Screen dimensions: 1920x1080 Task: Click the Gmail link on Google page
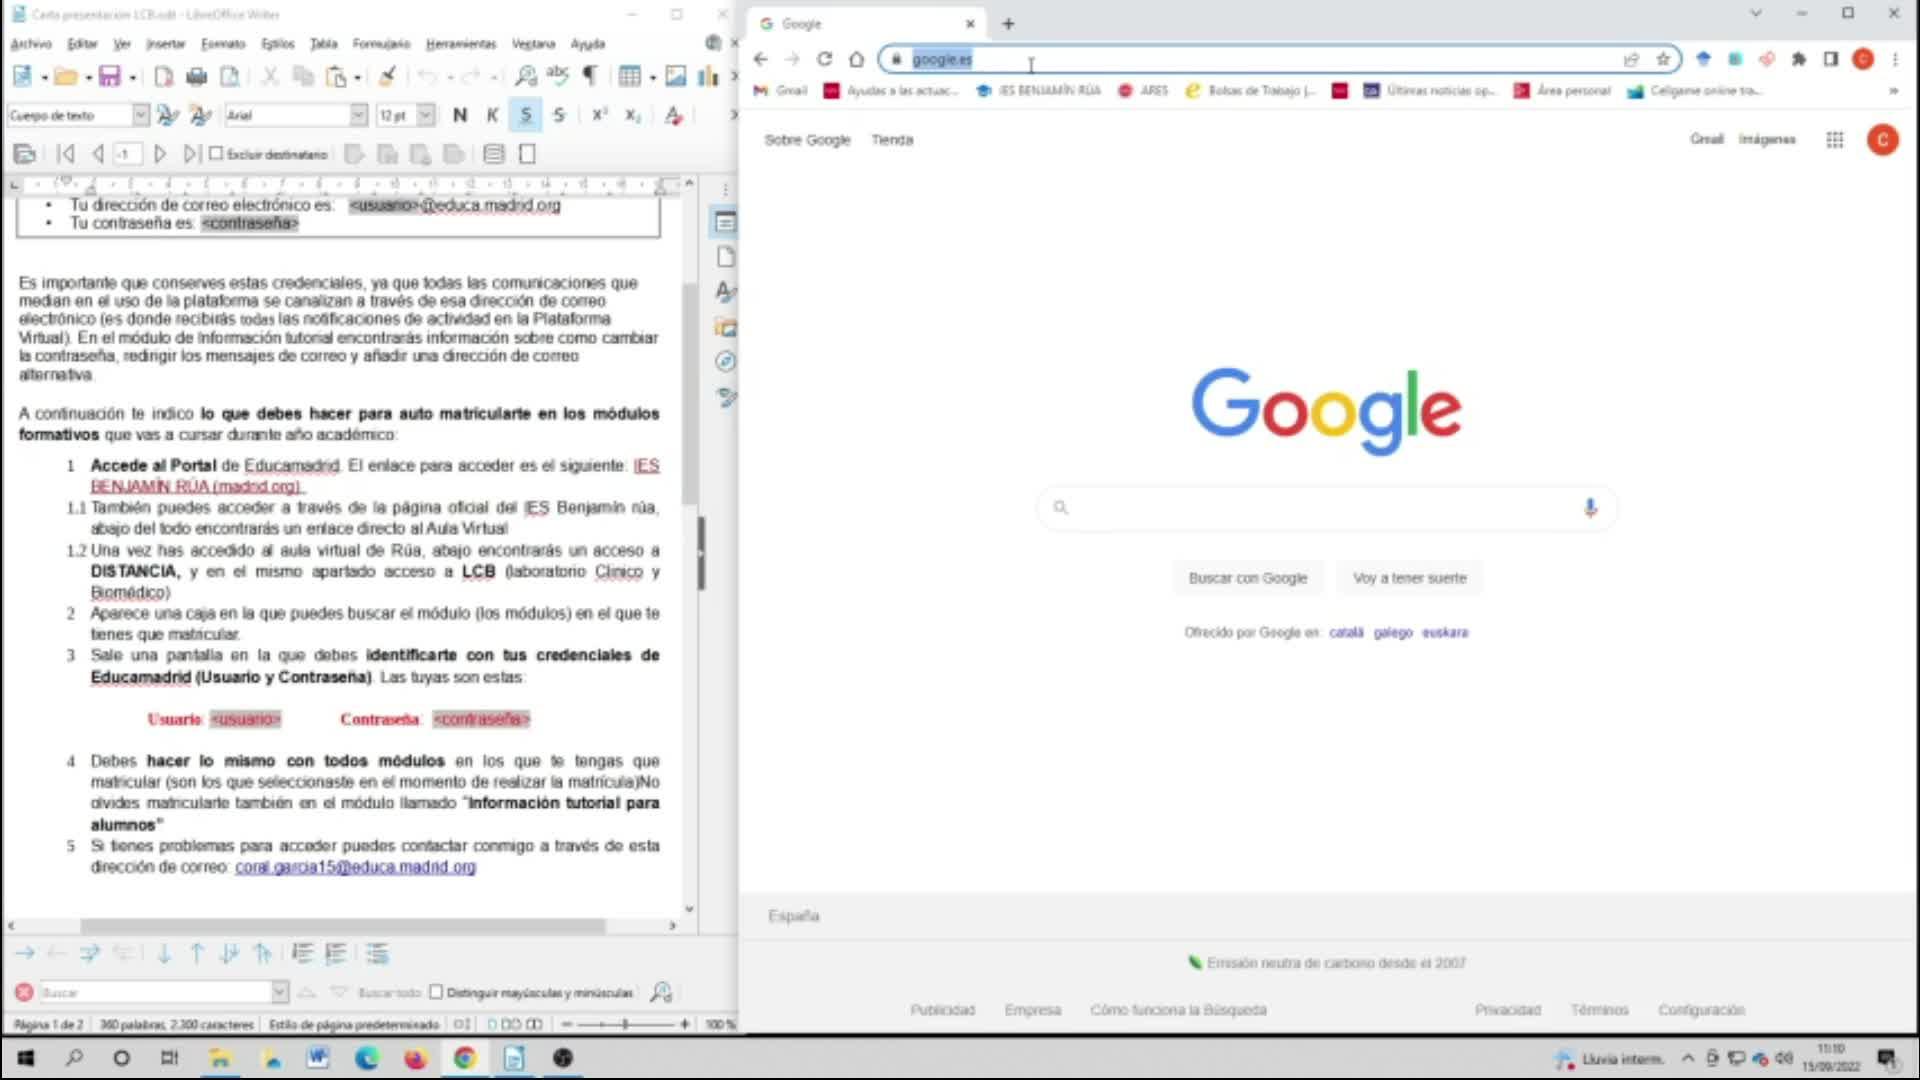[1706, 139]
